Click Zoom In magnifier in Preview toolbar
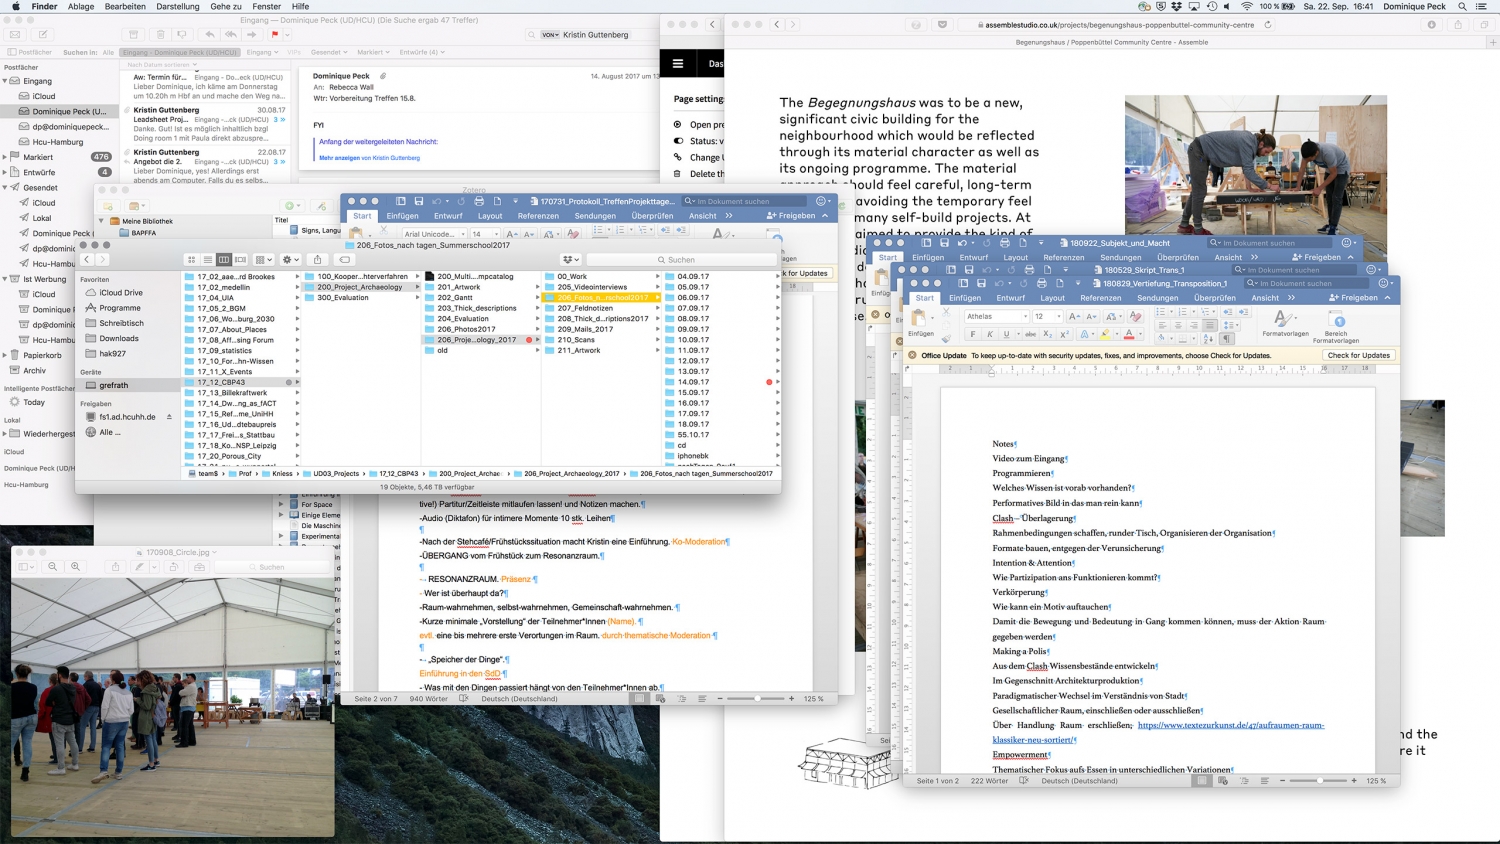Screen dimensions: 1500x844 (75, 567)
